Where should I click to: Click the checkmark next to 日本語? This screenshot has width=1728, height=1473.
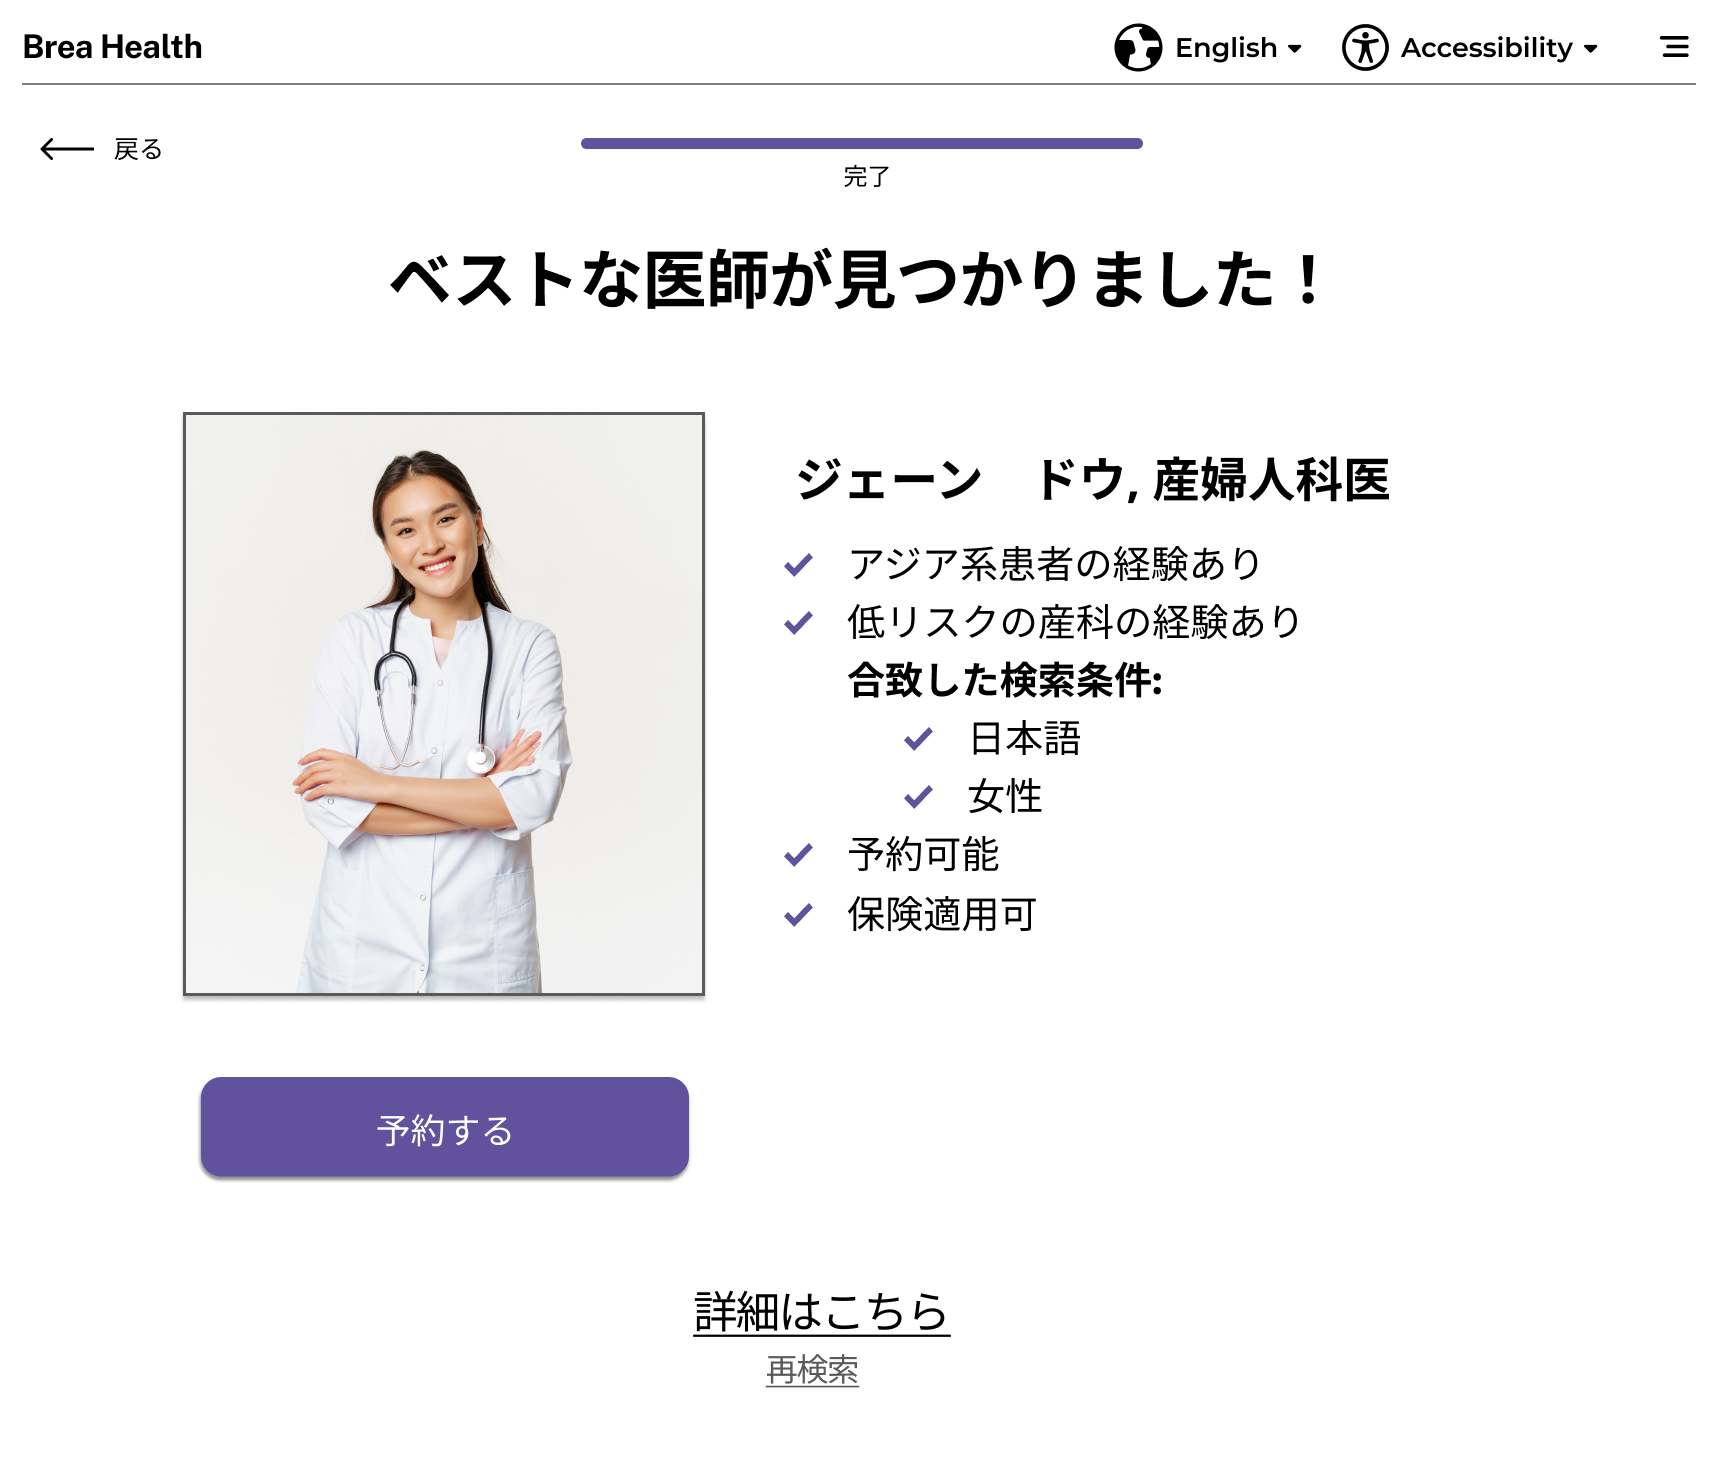[x=918, y=739]
